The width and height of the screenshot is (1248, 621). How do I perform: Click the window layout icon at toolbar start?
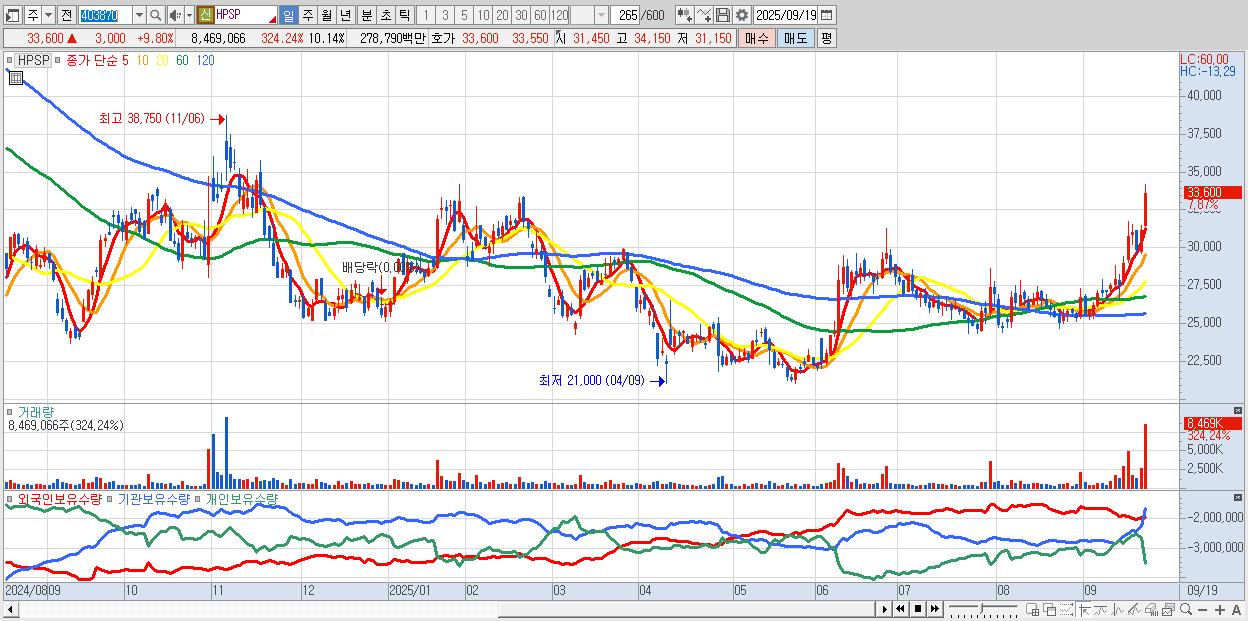point(12,15)
